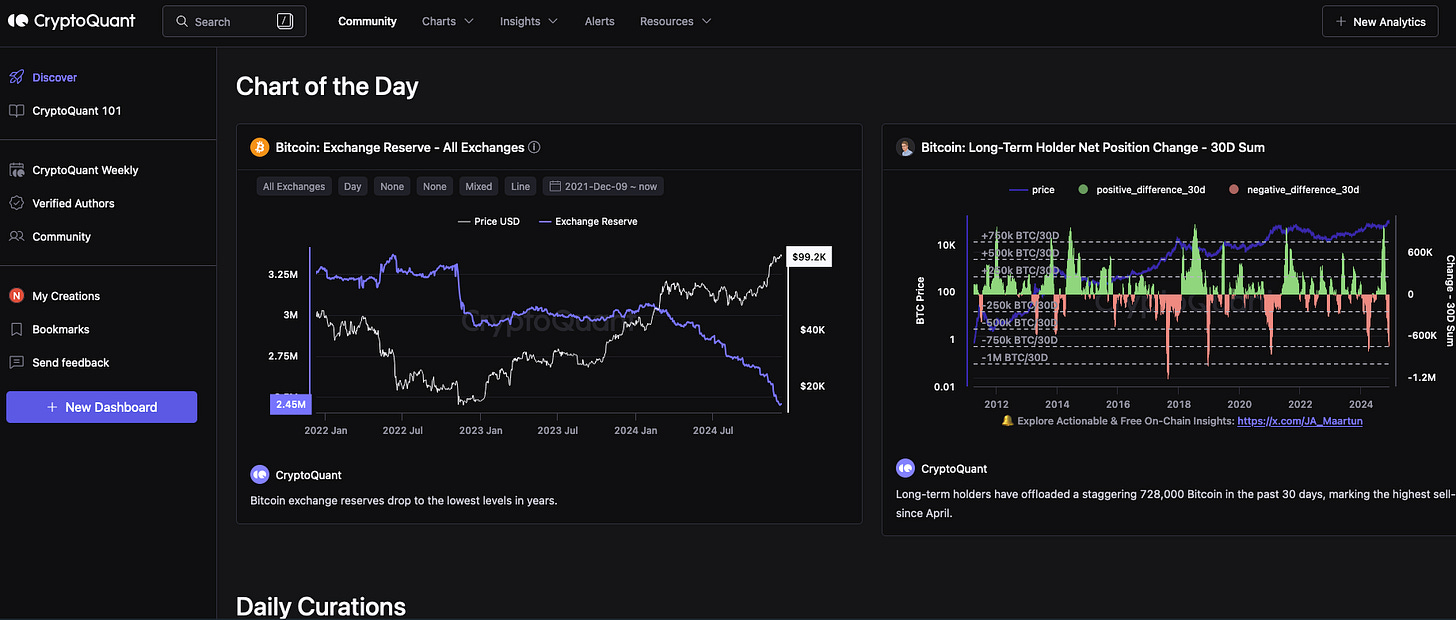Image resolution: width=1456 pixels, height=620 pixels.
Task: Click the orange Bitcoin icon on Exchange Reserve card
Action: pyautogui.click(x=259, y=147)
